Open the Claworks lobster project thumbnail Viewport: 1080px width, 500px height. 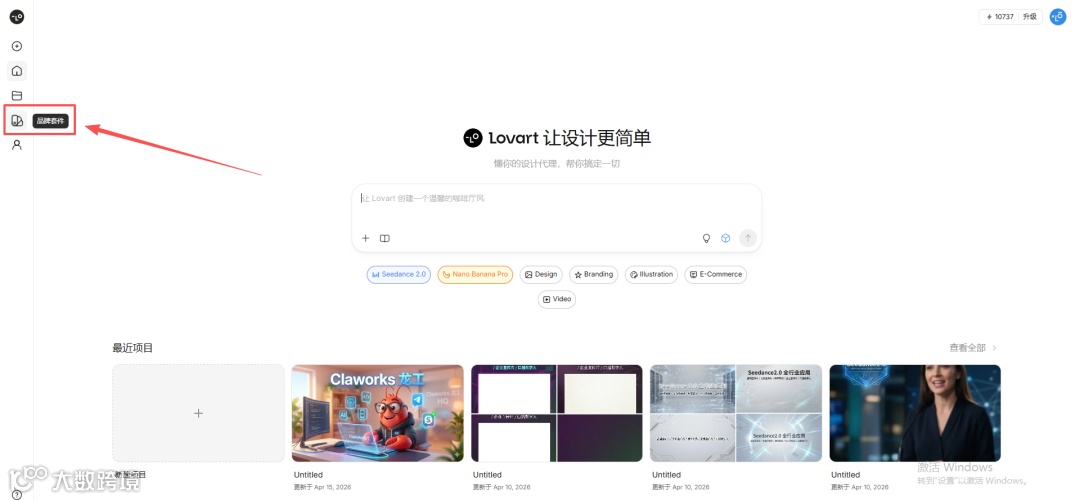[x=377, y=413]
